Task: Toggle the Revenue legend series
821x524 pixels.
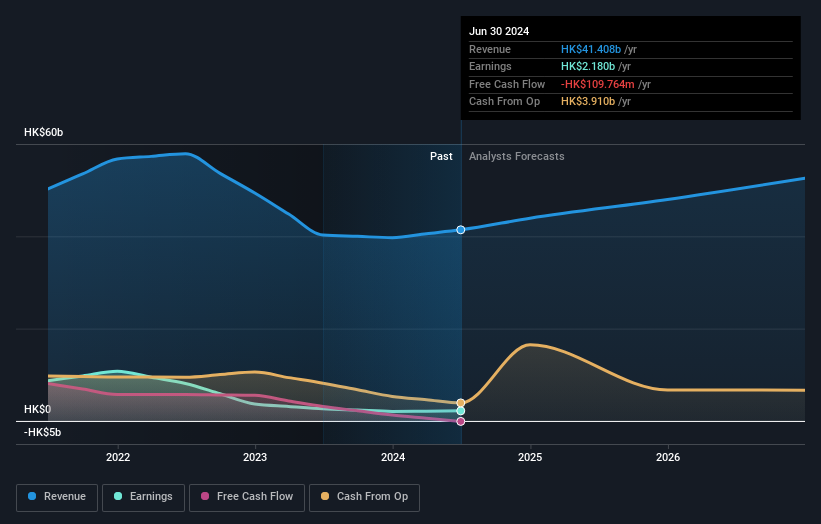Action: pyautogui.click(x=57, y=497)
